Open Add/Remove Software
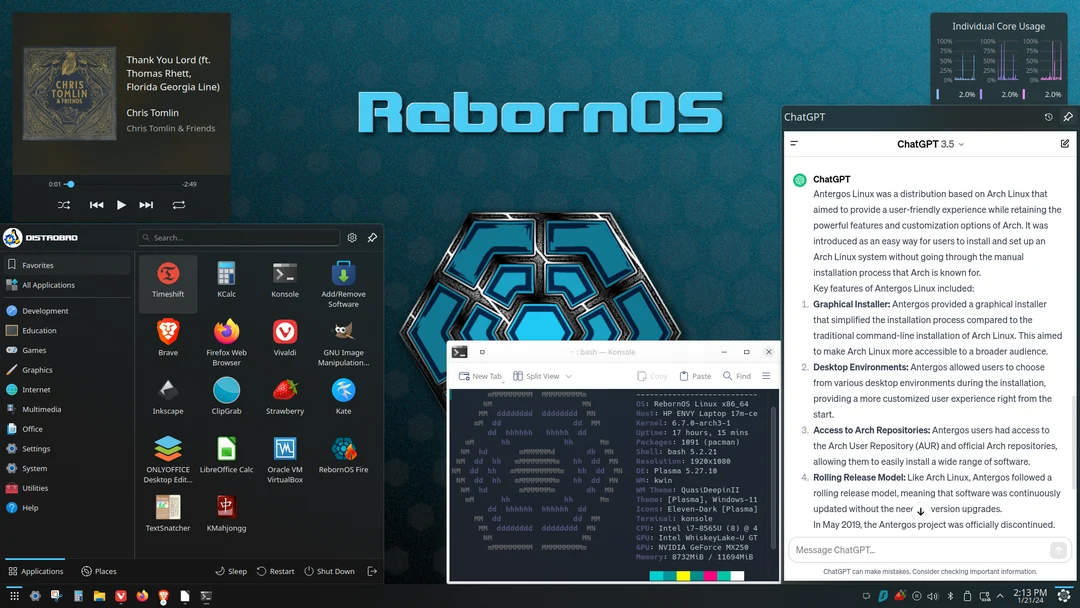This screenshot has height=608, width=1080. (343, 274)
